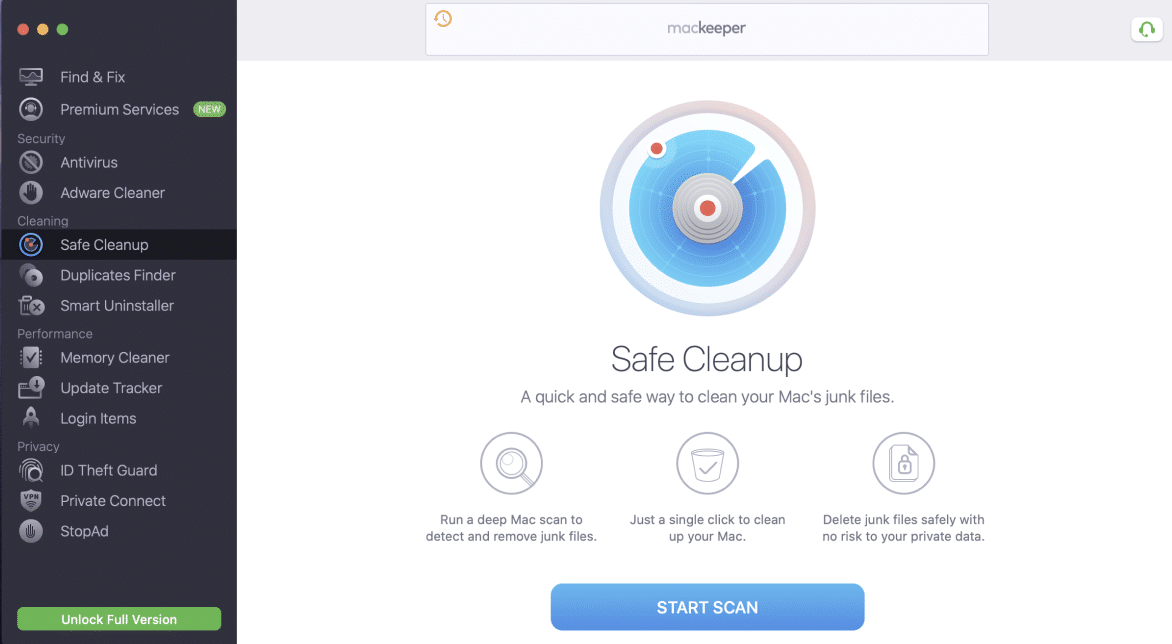
Task: Manage Login Items
Action: [x=96, y=418]
